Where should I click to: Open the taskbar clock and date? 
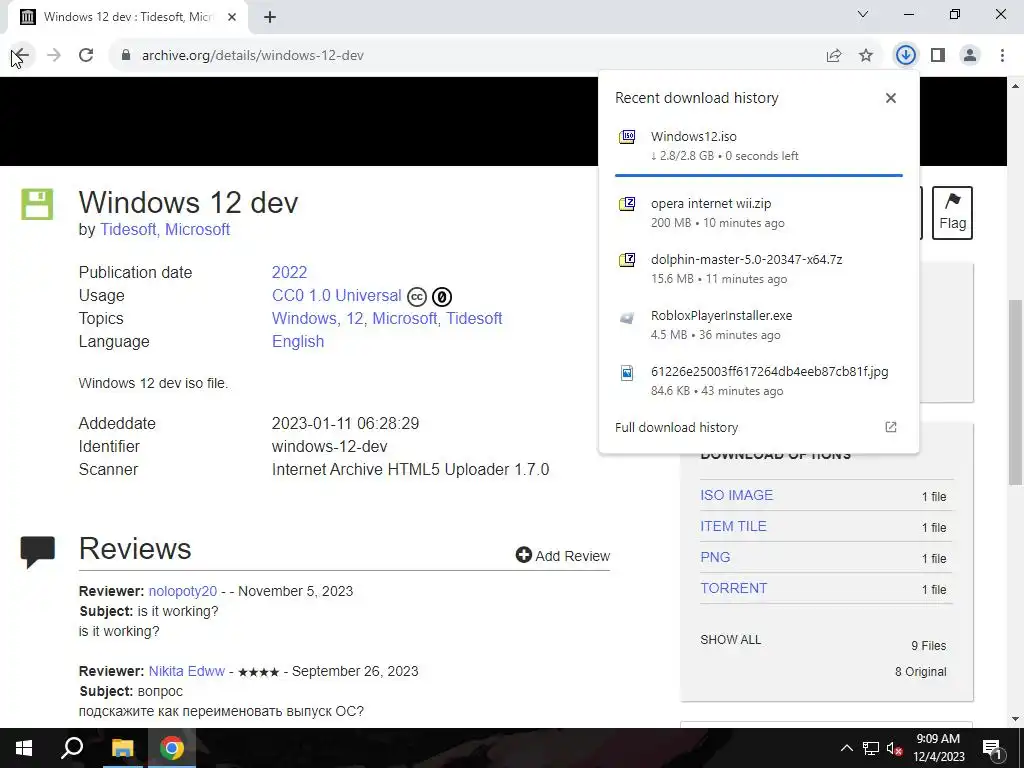click(938, 748)
